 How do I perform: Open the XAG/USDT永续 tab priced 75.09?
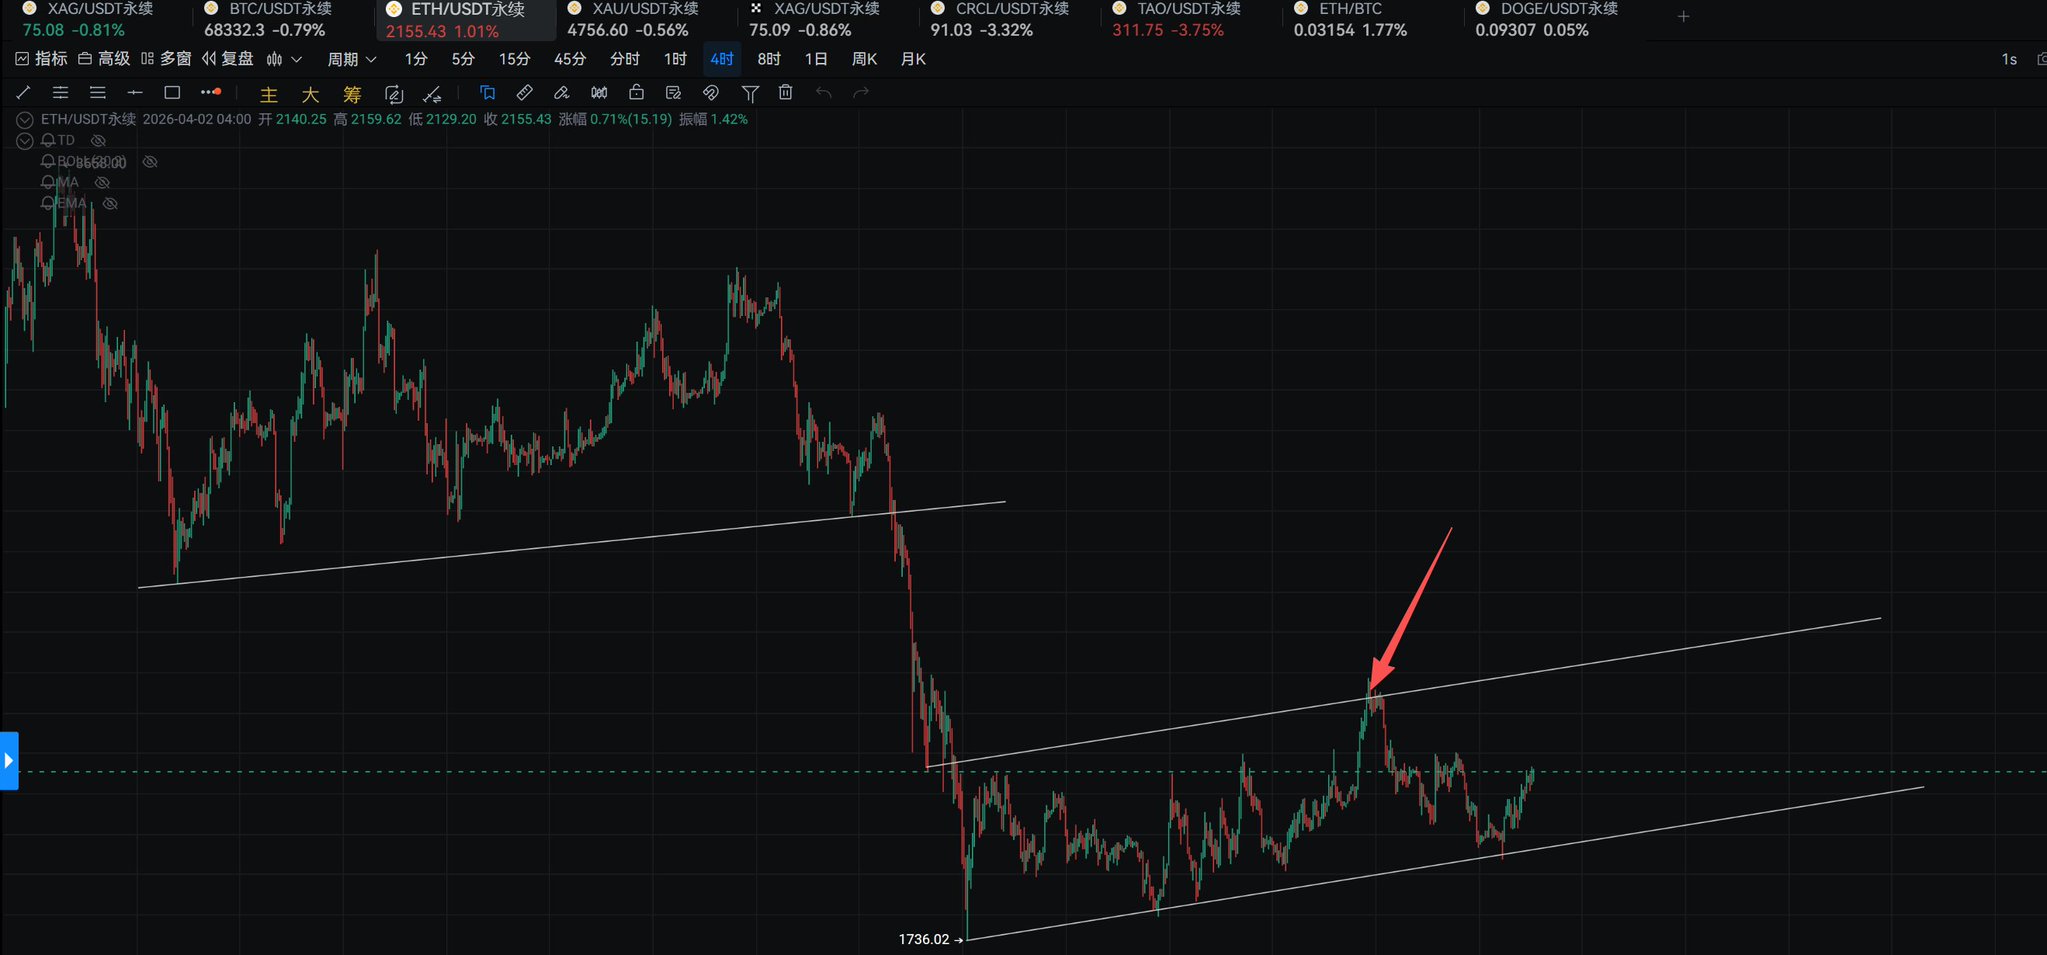pos(814,20)
